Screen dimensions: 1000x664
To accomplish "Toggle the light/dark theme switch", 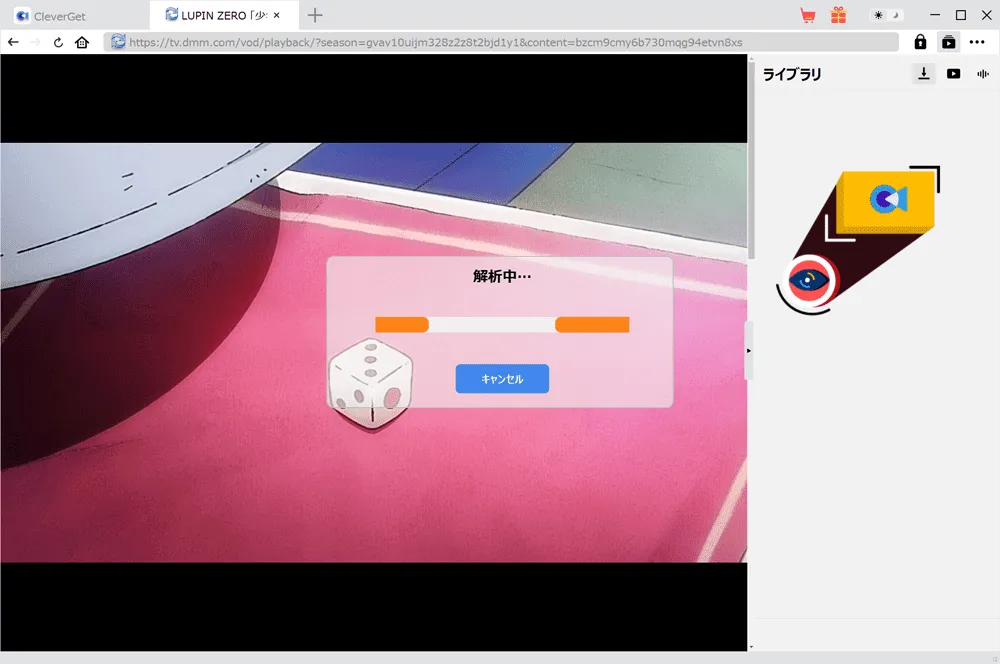I will pos(887,15).
